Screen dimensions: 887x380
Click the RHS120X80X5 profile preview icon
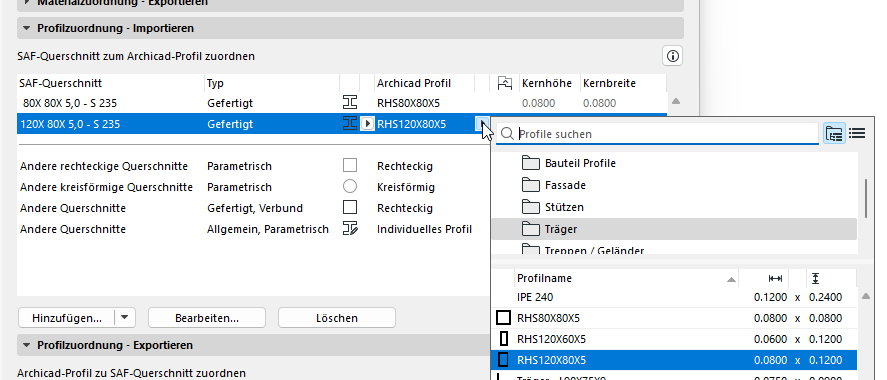[503, 360]
